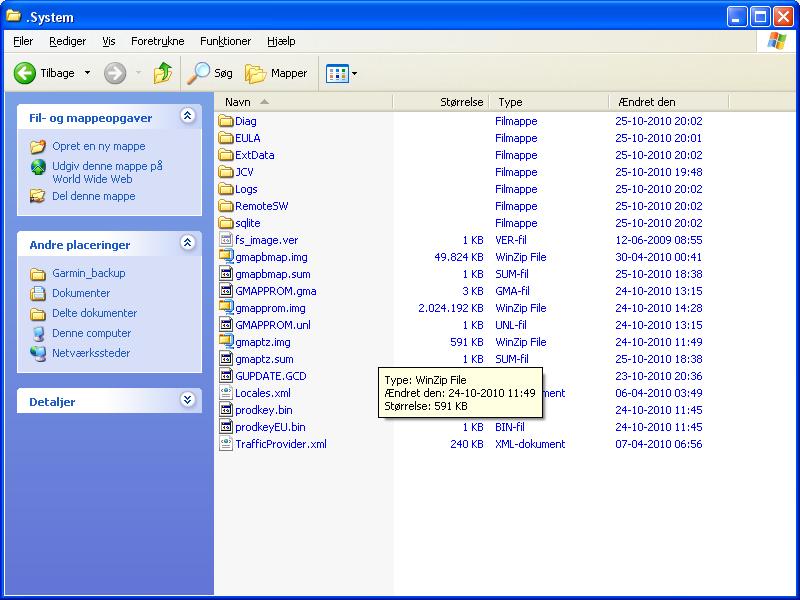Click the green Tilbage back arrow
Image resolution: width=800 pixels, height=600 pixels.
[24, 73]
